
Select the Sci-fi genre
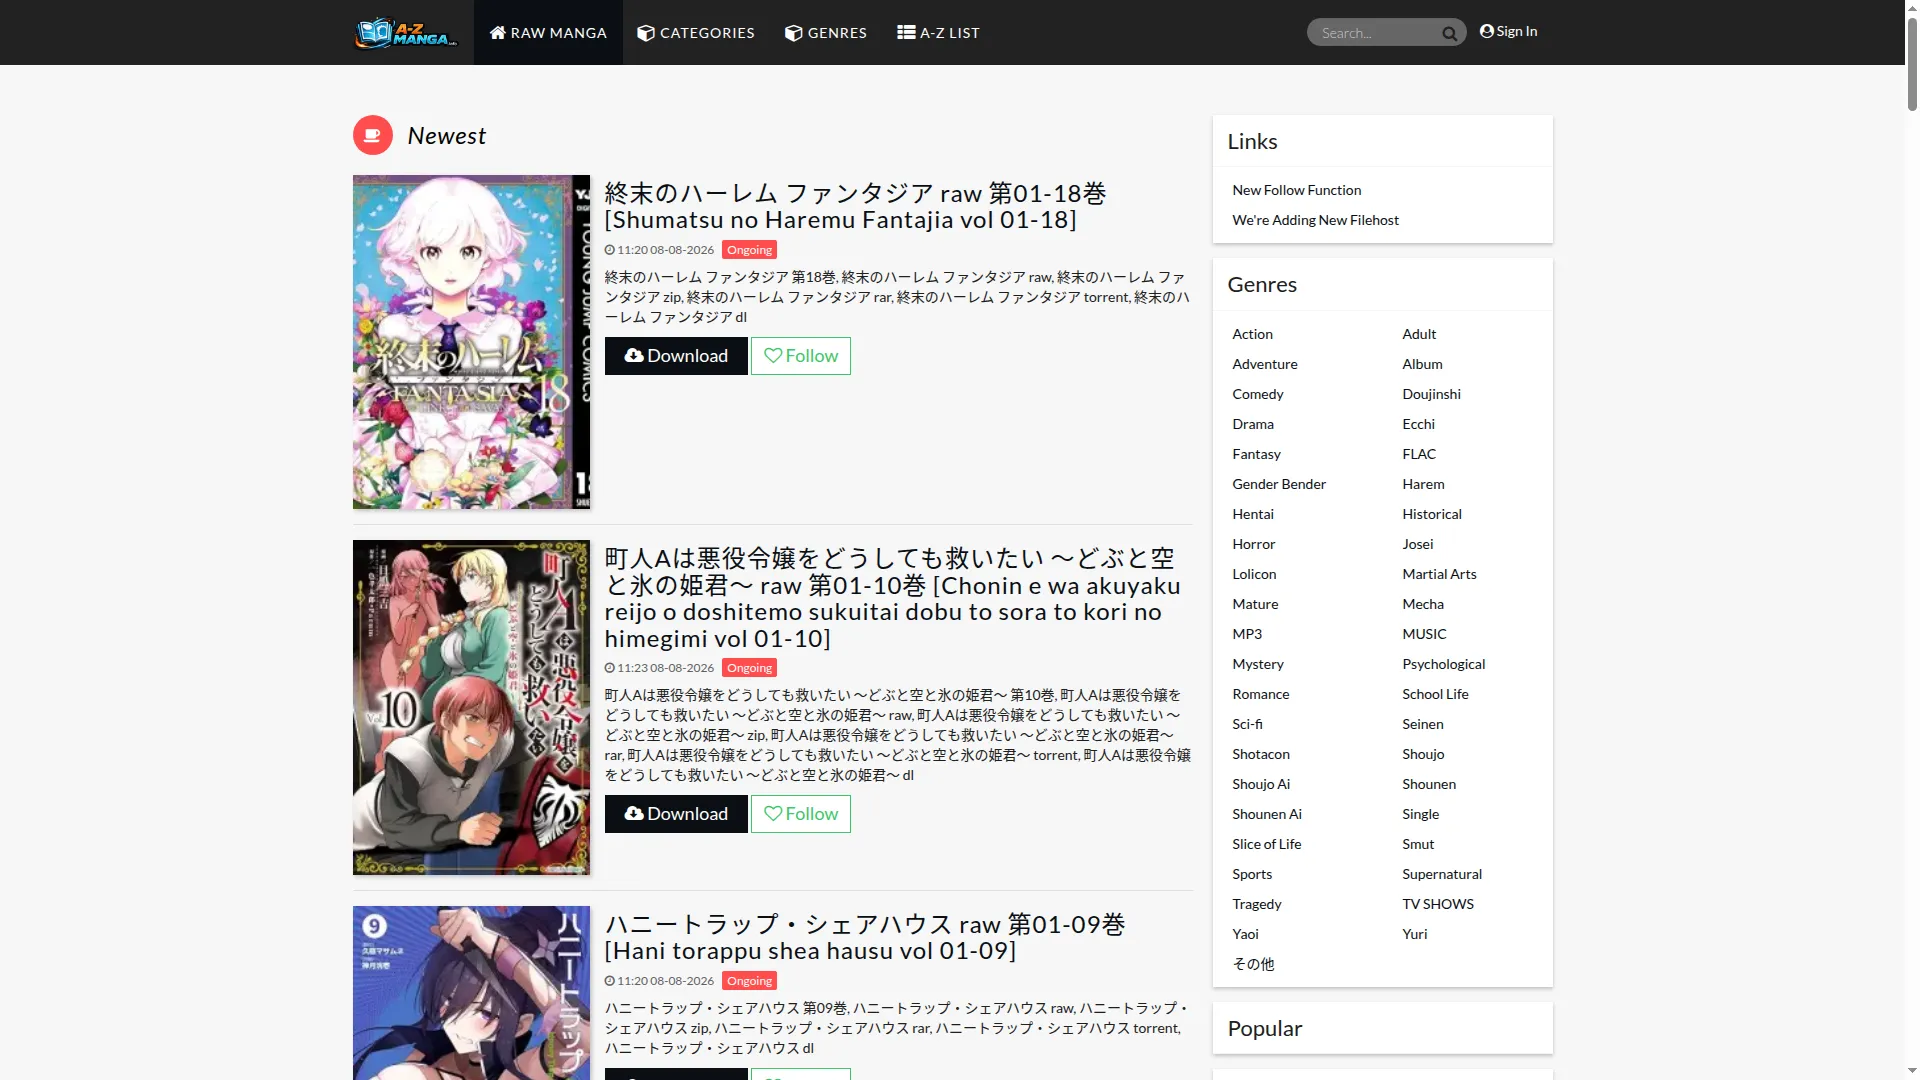click(x=1247, y=724)
